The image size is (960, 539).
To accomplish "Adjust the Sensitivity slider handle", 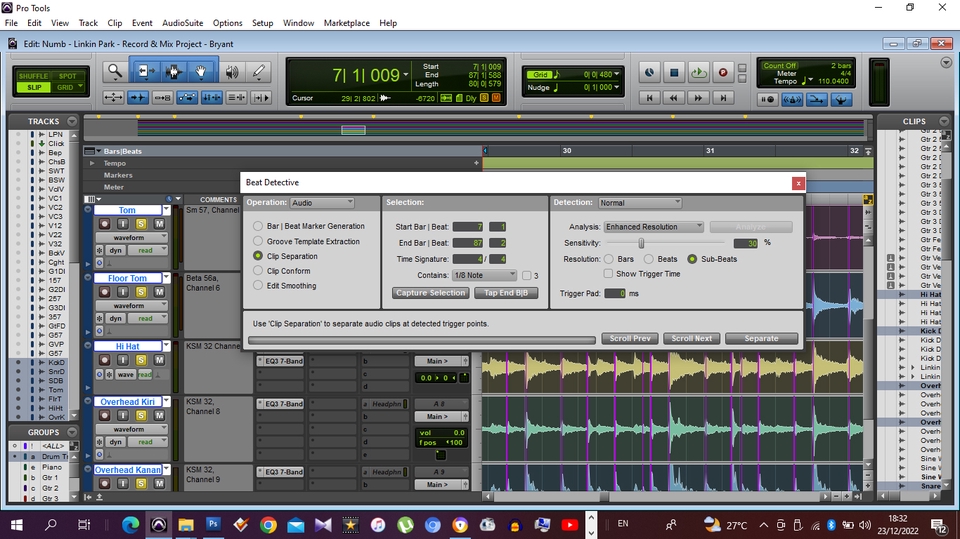I will click(x=641, y=243).
